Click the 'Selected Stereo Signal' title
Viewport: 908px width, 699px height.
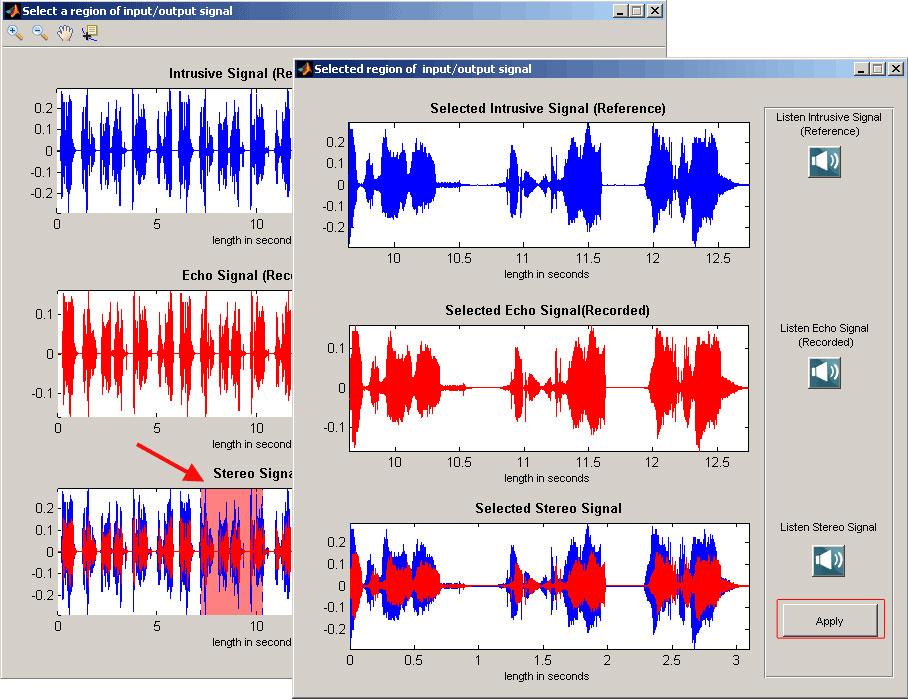click(x=548, y=508)
